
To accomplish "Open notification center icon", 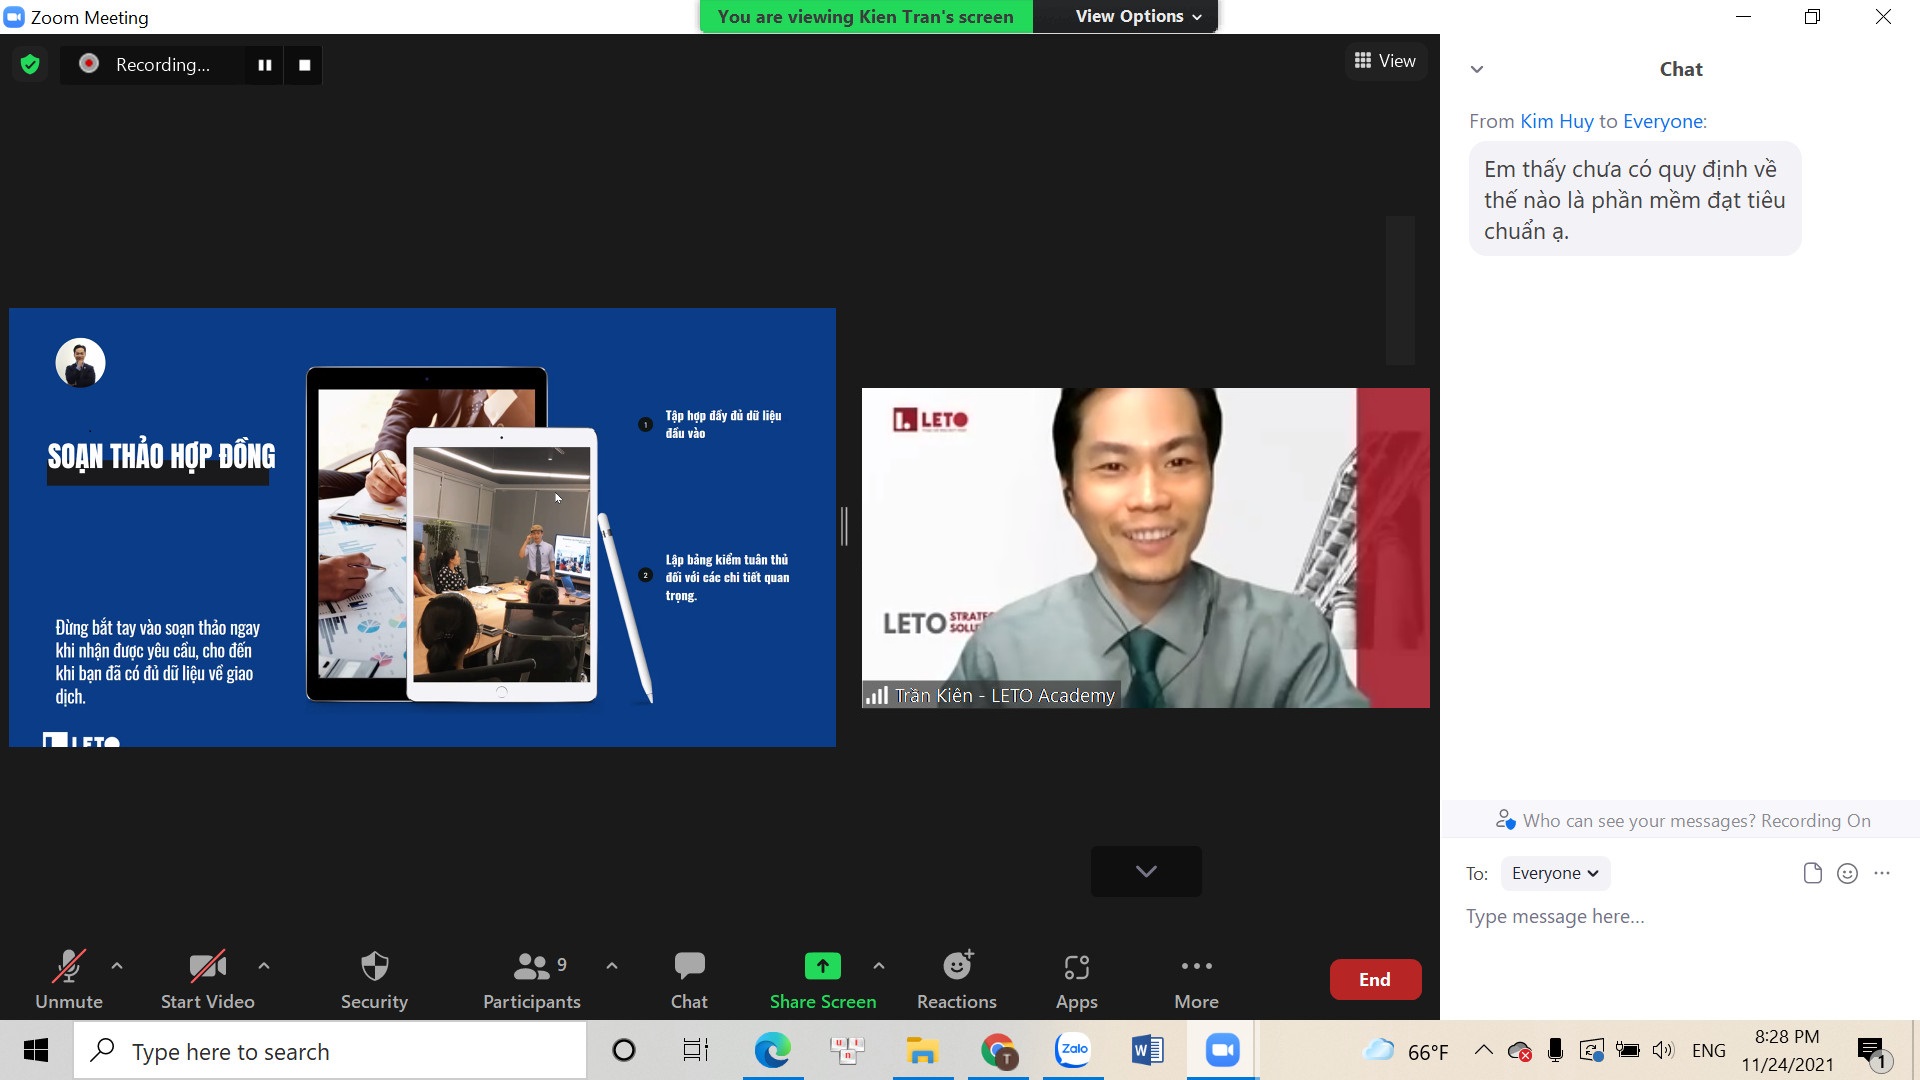I will (x=1872, y=1052).
